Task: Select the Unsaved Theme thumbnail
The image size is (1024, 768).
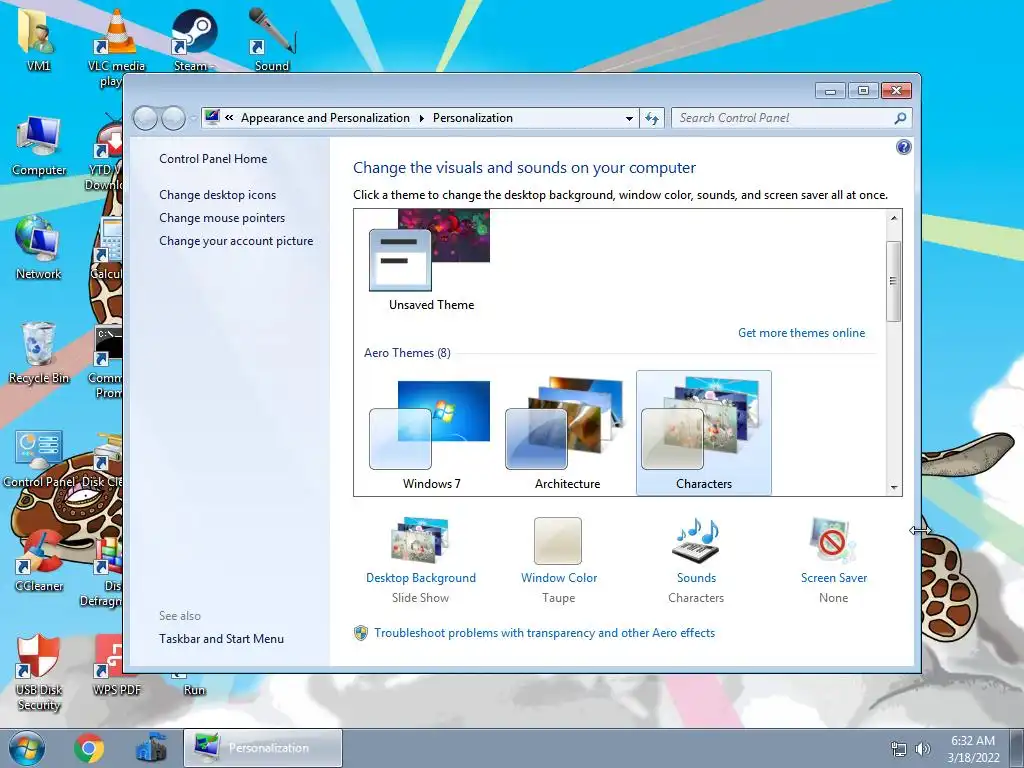Action: pos(431,261)
